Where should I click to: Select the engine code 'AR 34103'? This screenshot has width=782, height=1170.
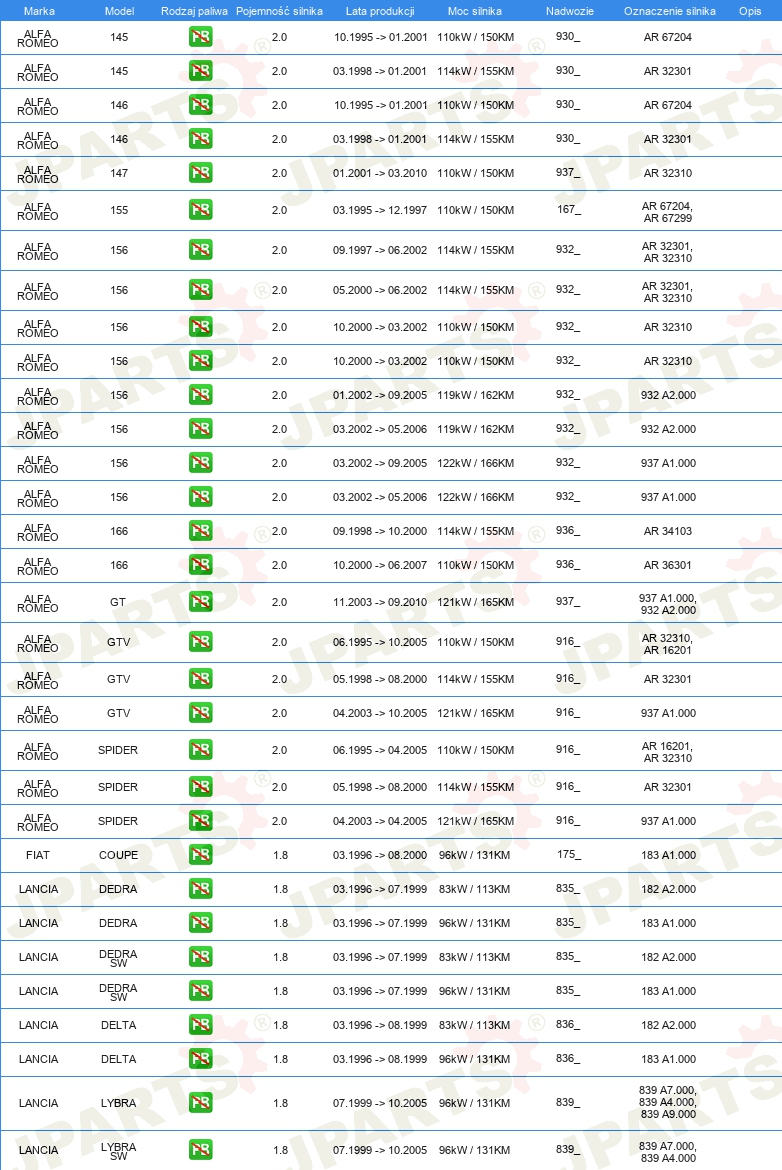coord(668,531)
